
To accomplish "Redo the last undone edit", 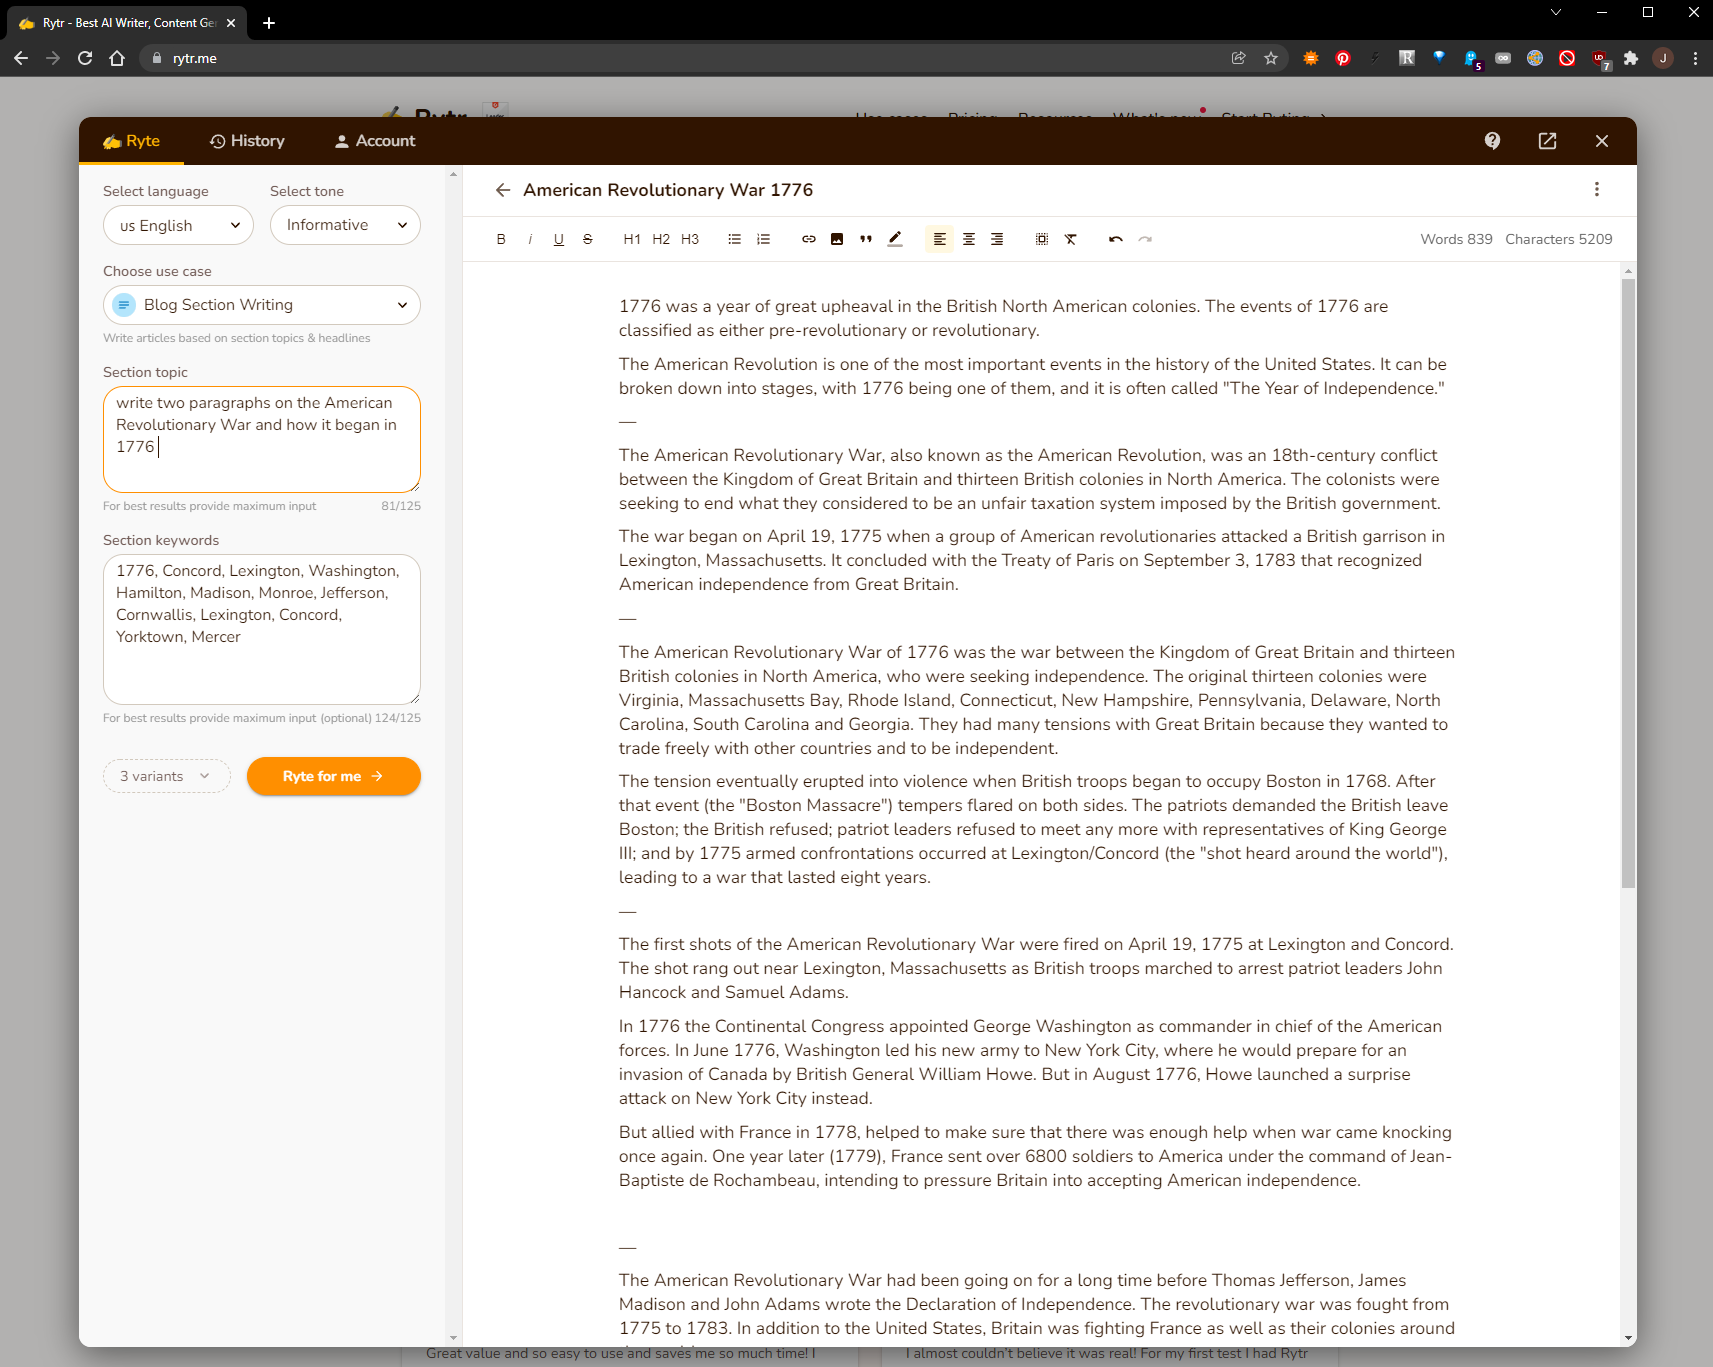I will click(x=1145, y=239).
